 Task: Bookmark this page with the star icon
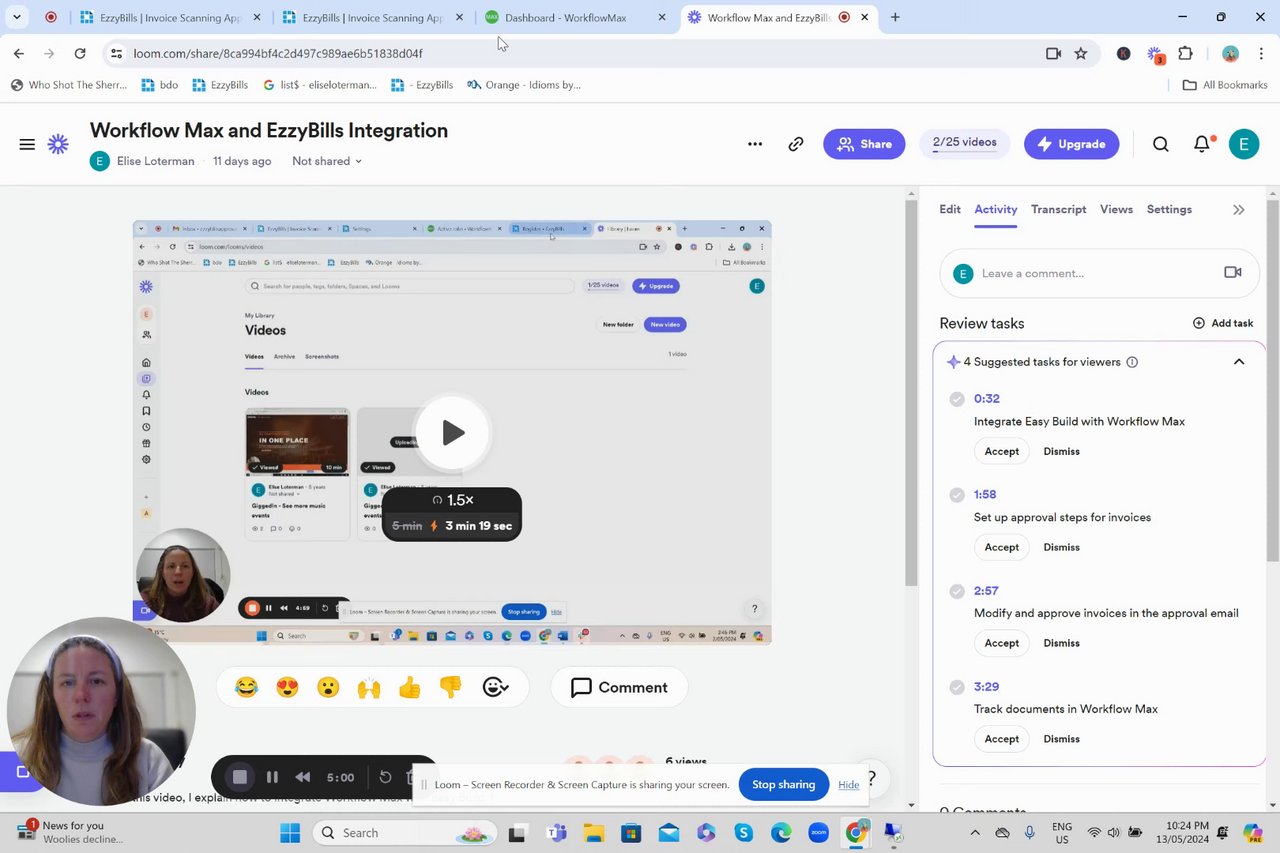(x=1081, y=53)
